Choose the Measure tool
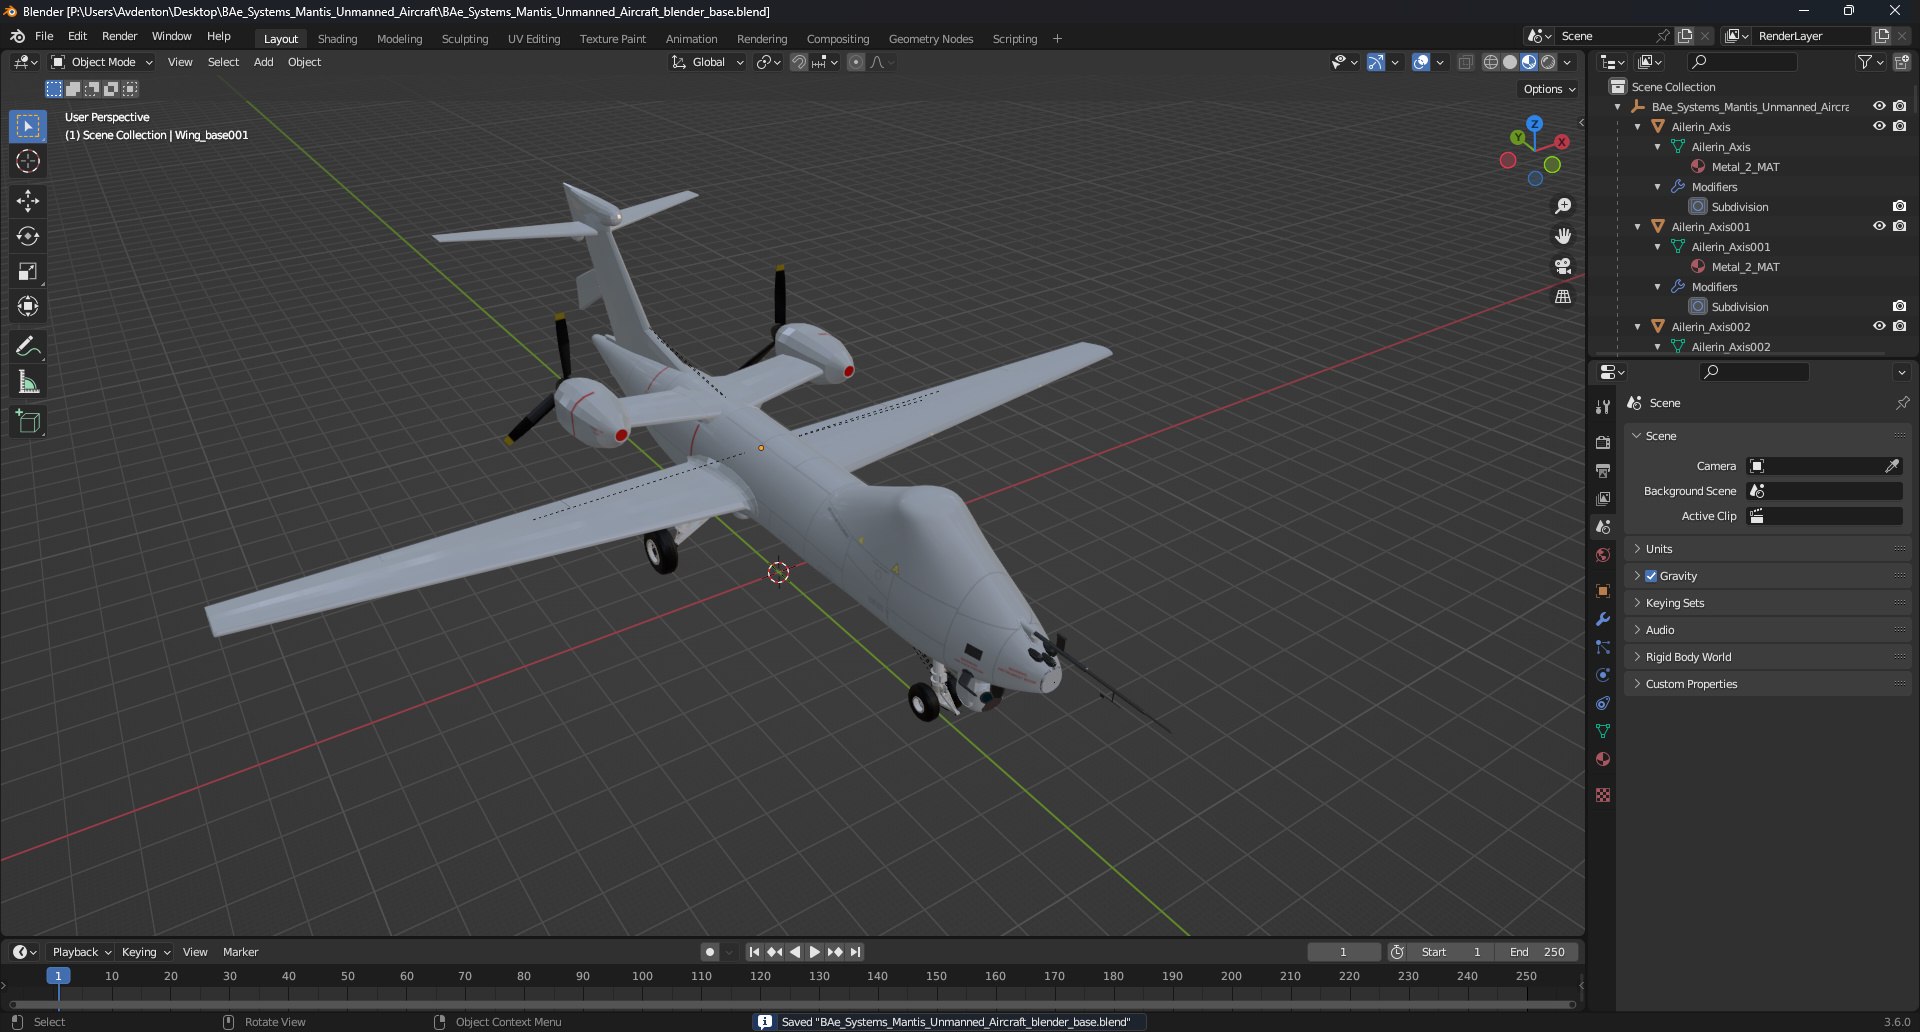 (x=28, y=381)
